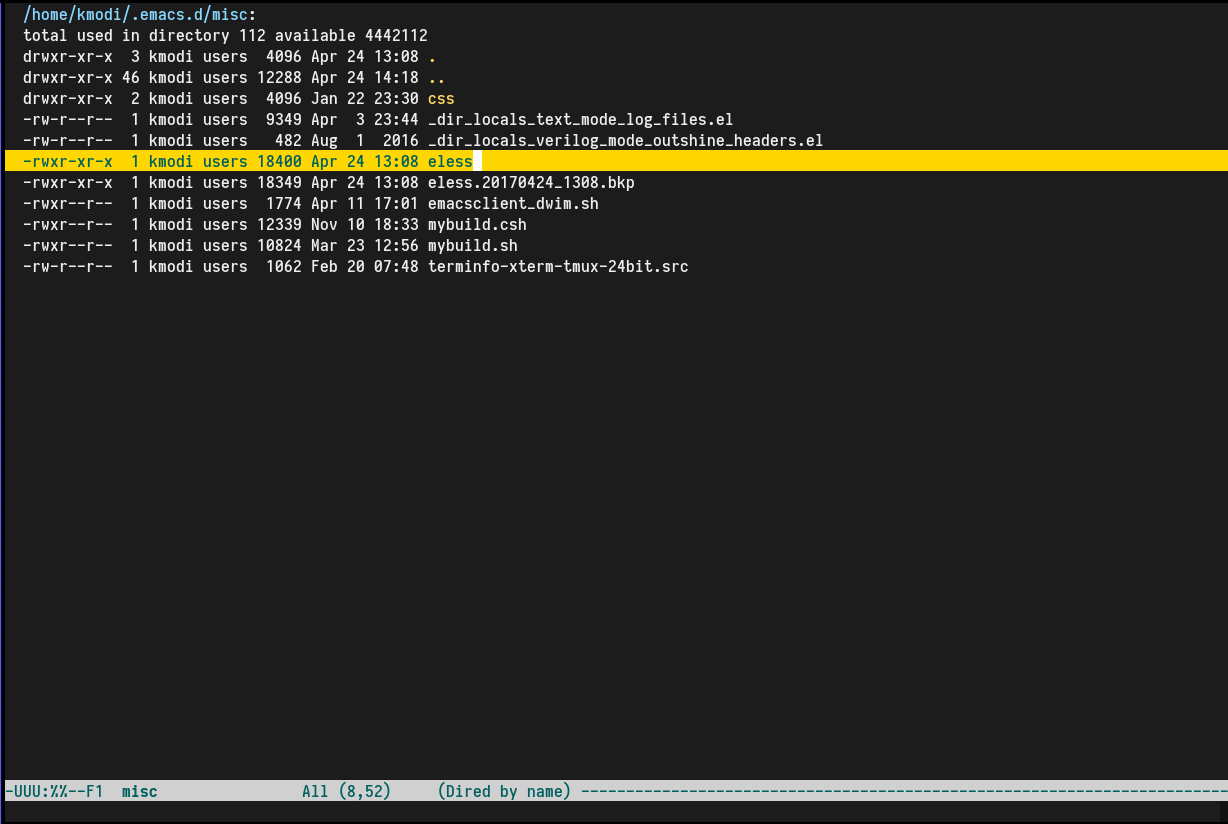Open the parent directory '..' entry
This screenshot has width=1228, height=824.
(436, 78)
